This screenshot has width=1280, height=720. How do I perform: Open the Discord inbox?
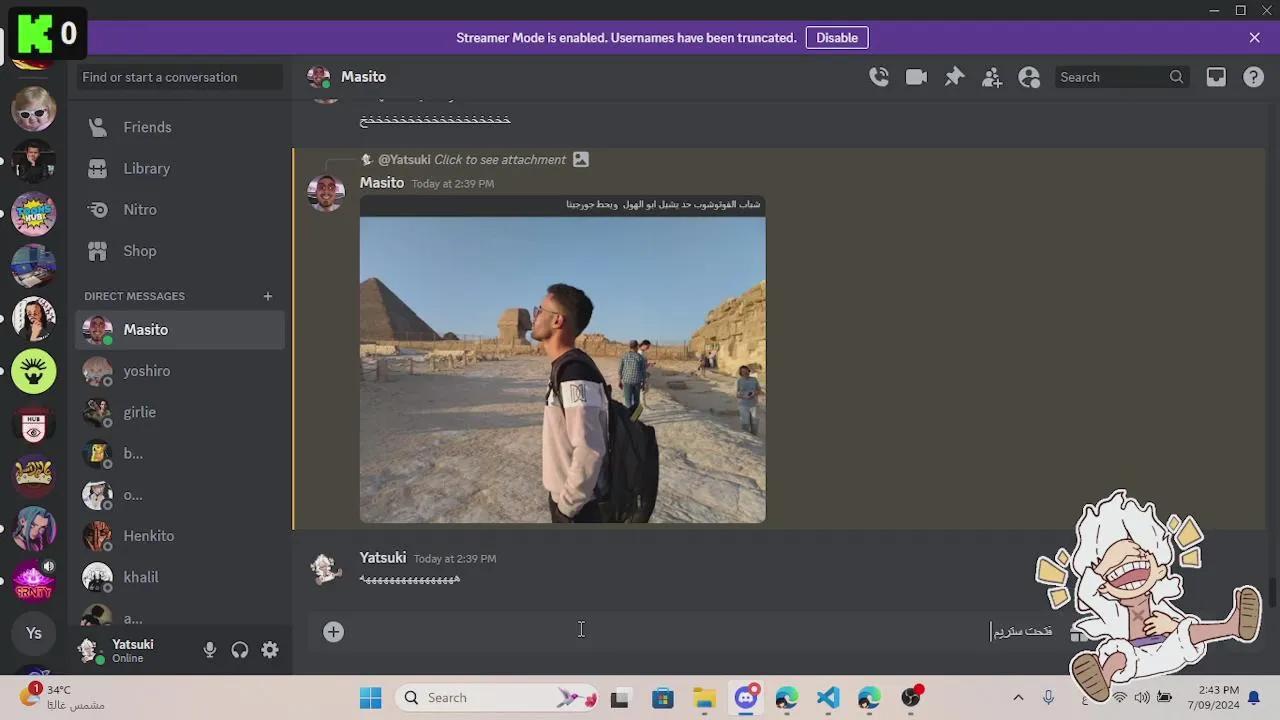click(x=1216, y=77)
